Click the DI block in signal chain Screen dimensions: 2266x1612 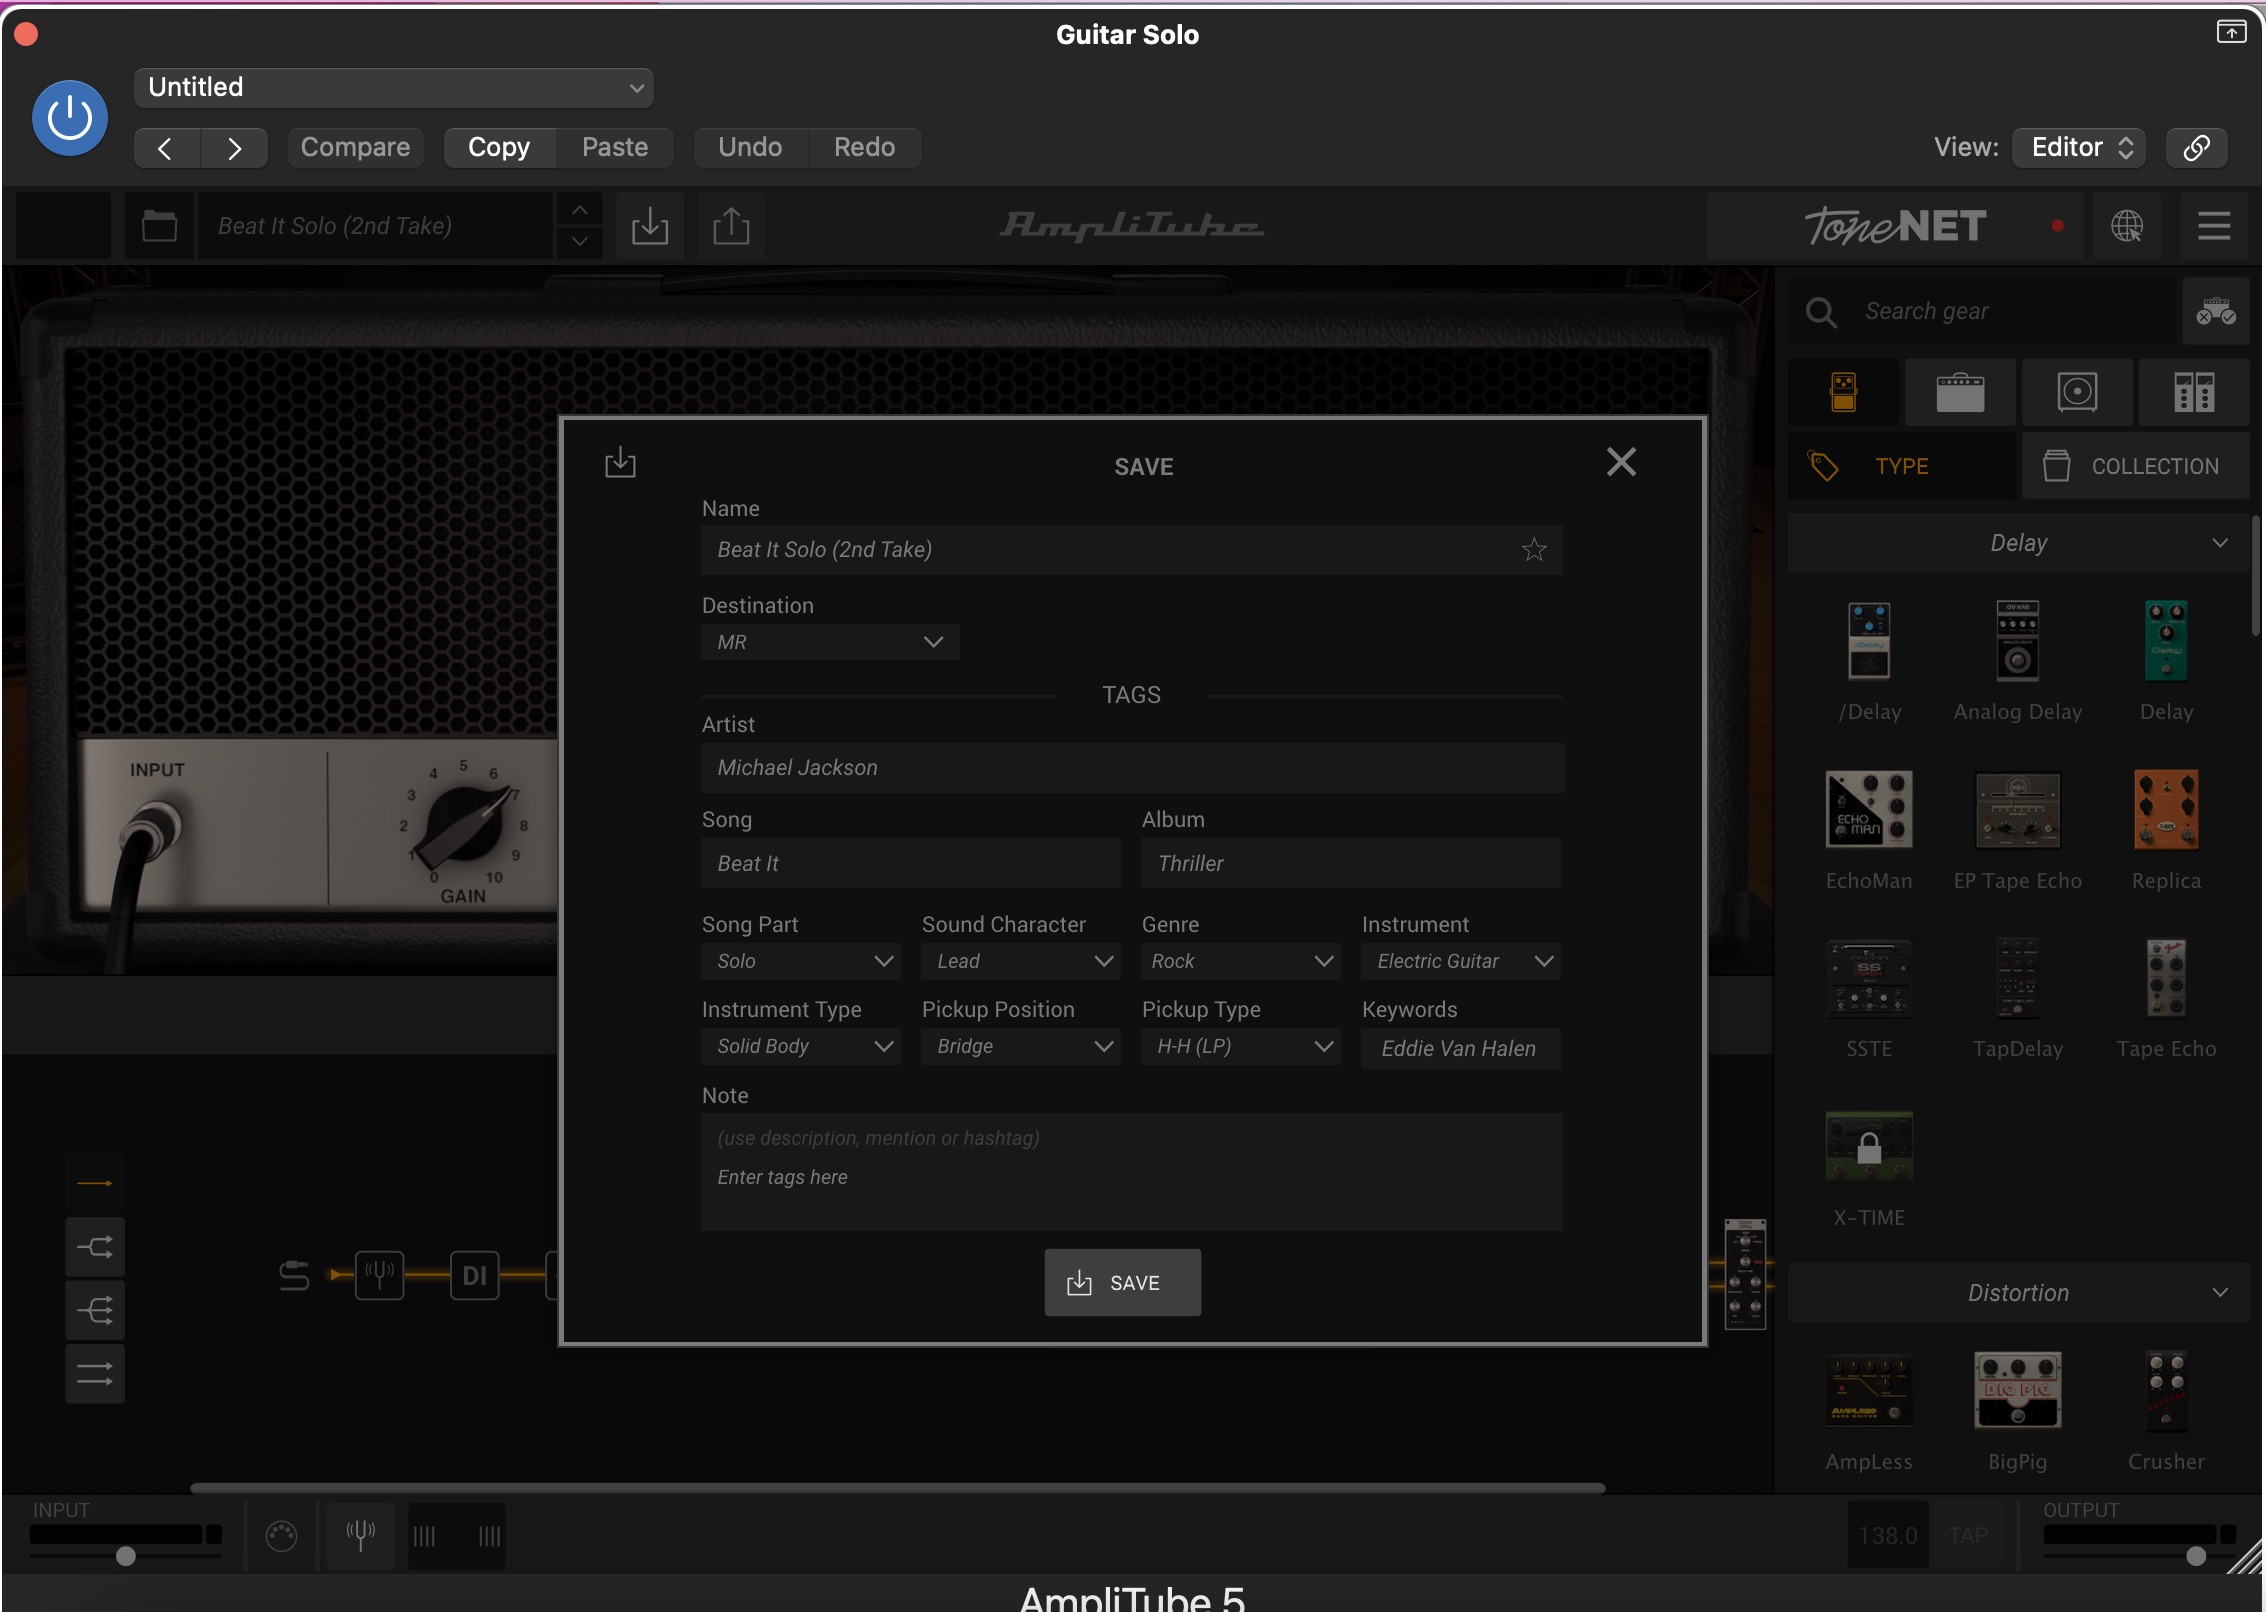tap(475, 1275)
